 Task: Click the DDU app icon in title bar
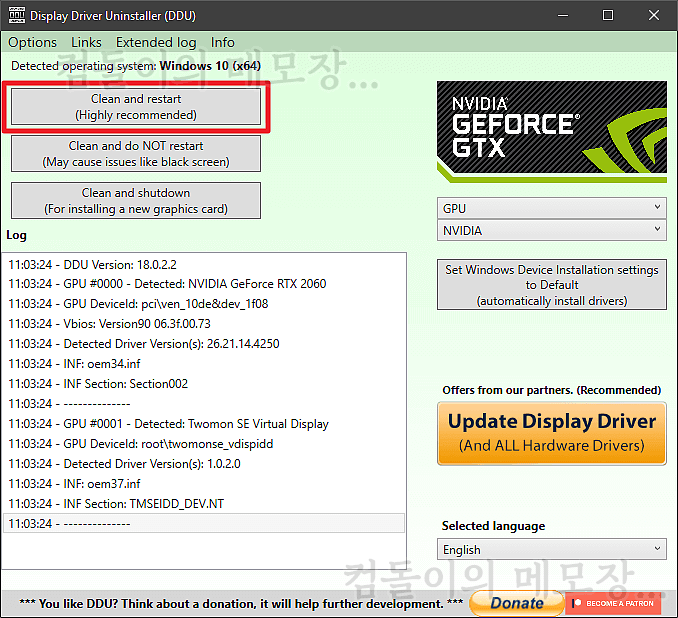(x=16, y=15)
